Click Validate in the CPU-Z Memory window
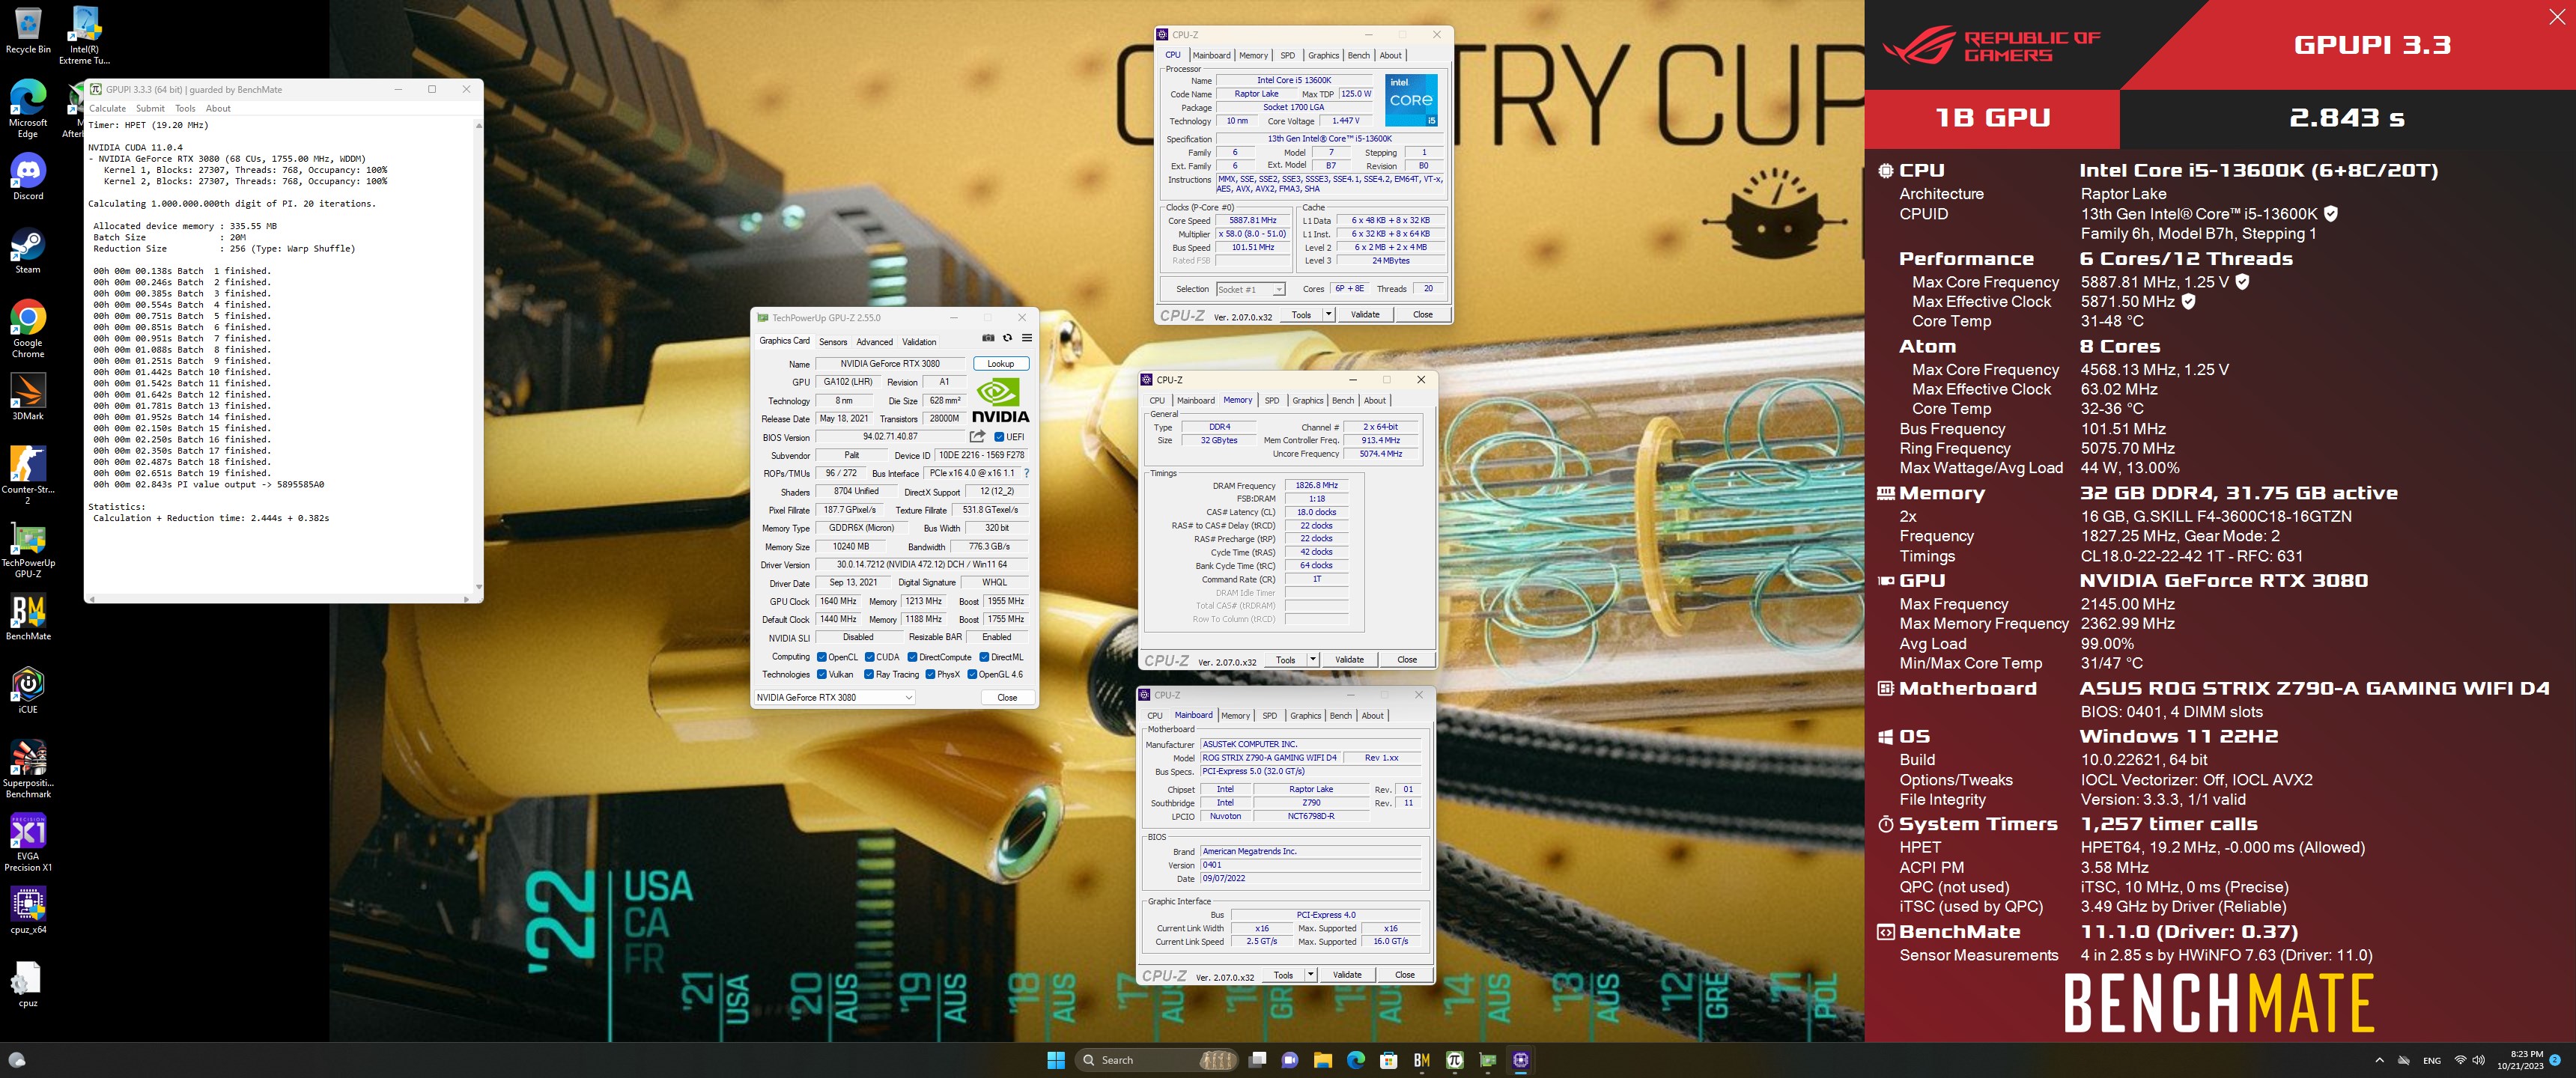This screenshot has height=1078, width=2576. click(x=1349, y=659)
